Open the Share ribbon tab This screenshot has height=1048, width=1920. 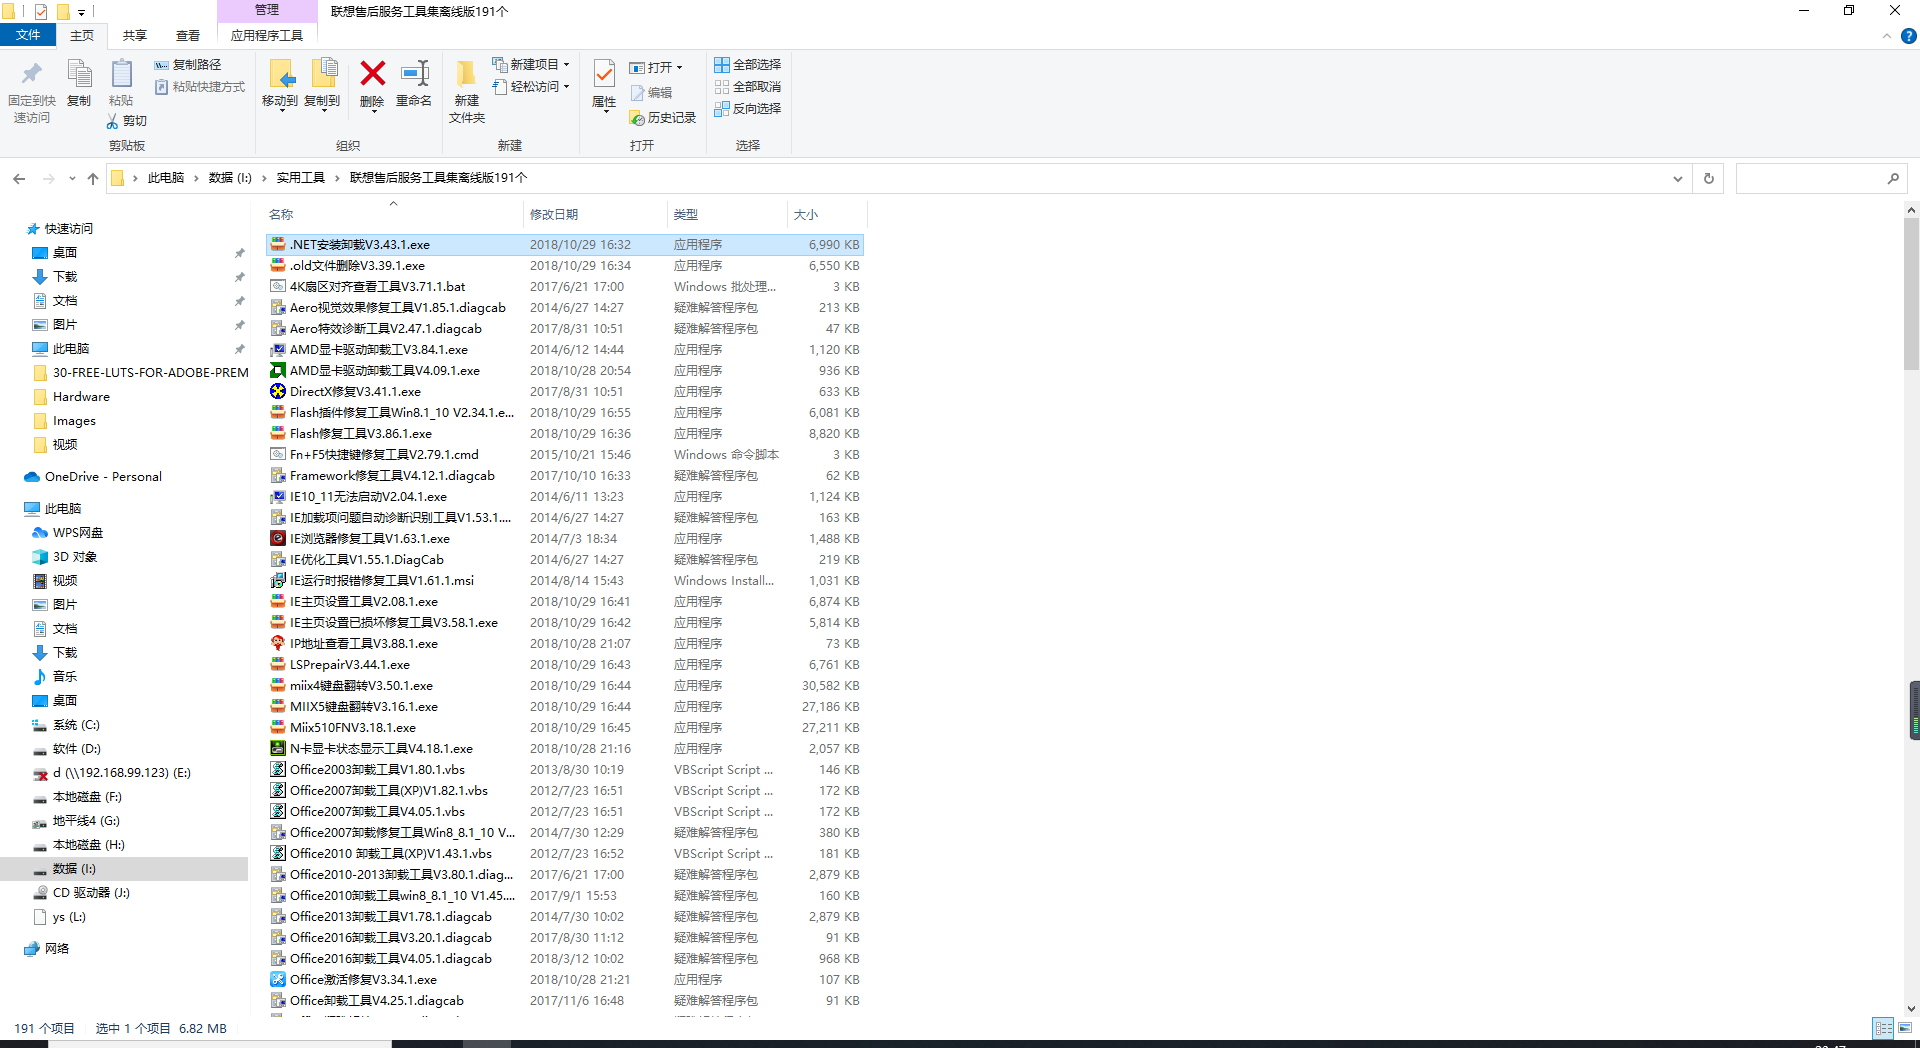135,36
